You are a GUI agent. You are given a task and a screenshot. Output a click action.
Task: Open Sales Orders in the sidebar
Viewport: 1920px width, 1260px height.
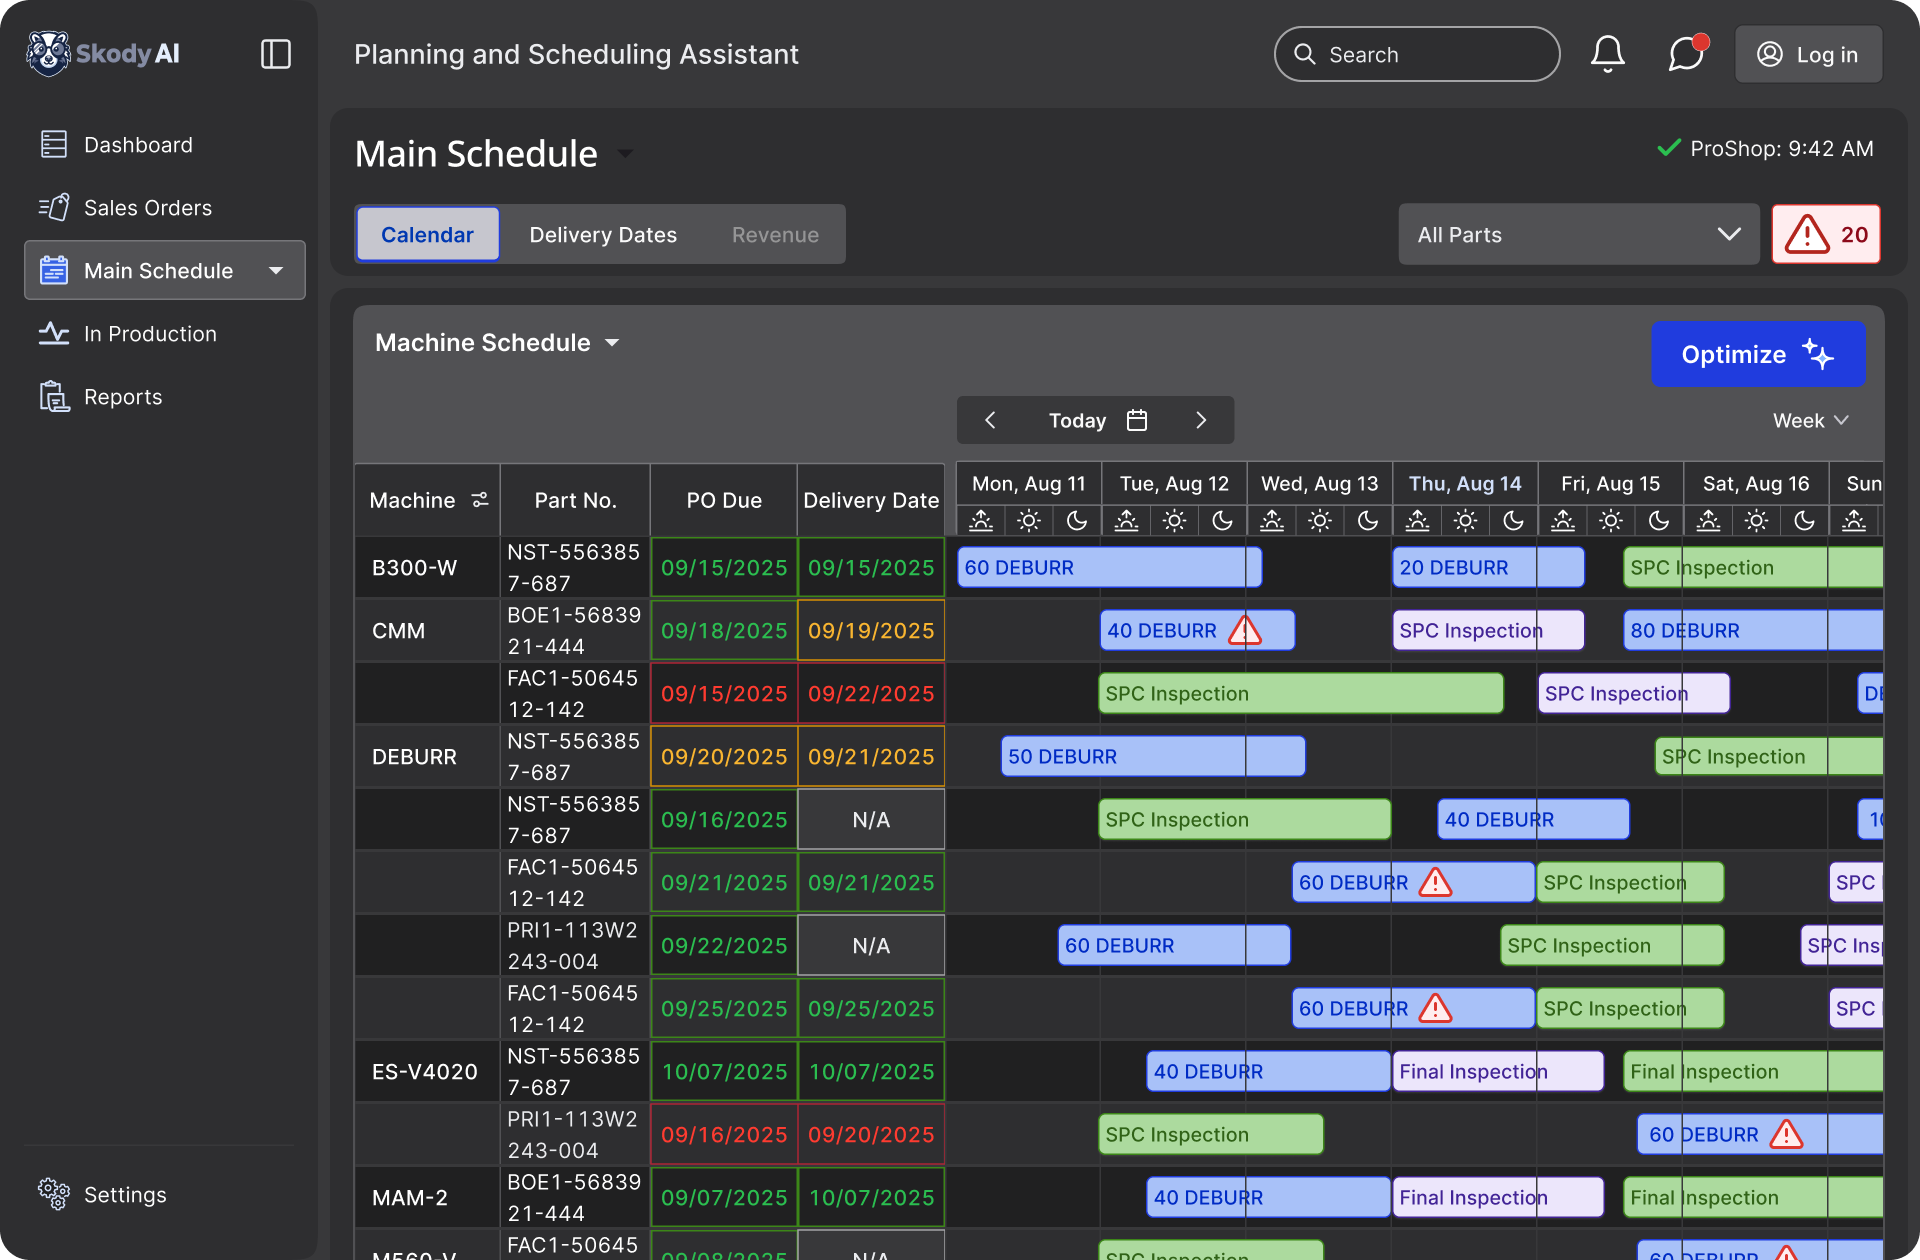tap(147, 207)
